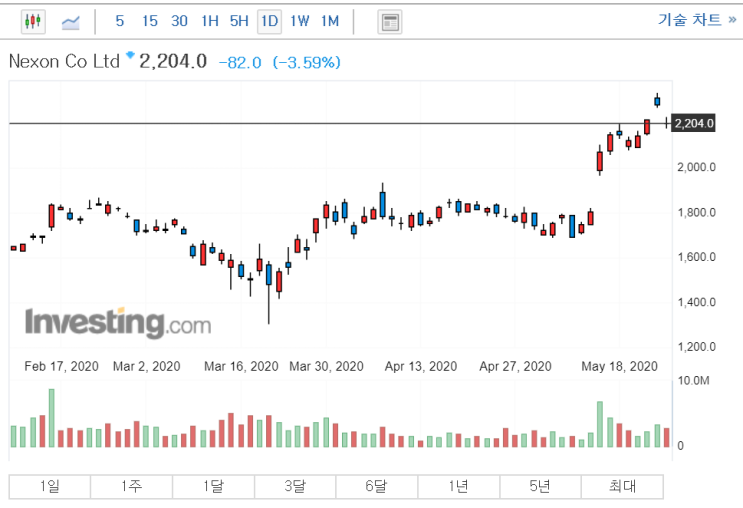This screenshot has height=508, width=743.
Task: Click the (-3.59%) percent change
Action: (x=307, y=63)
